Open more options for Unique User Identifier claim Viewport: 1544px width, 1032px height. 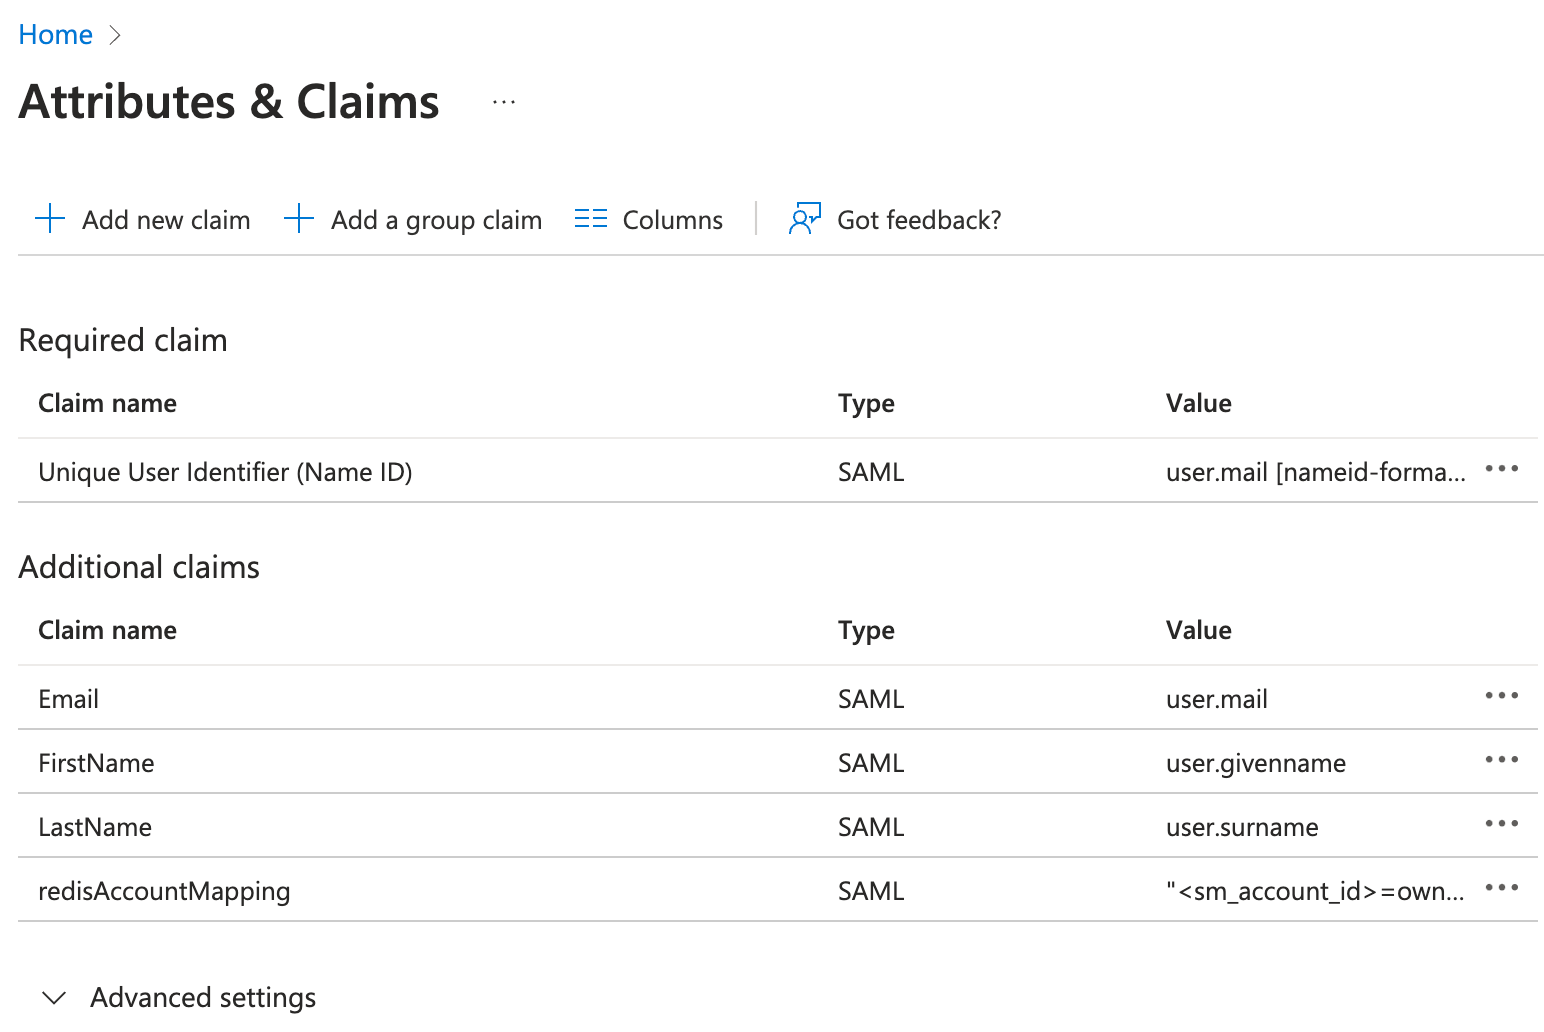[x=1501, y=469]
